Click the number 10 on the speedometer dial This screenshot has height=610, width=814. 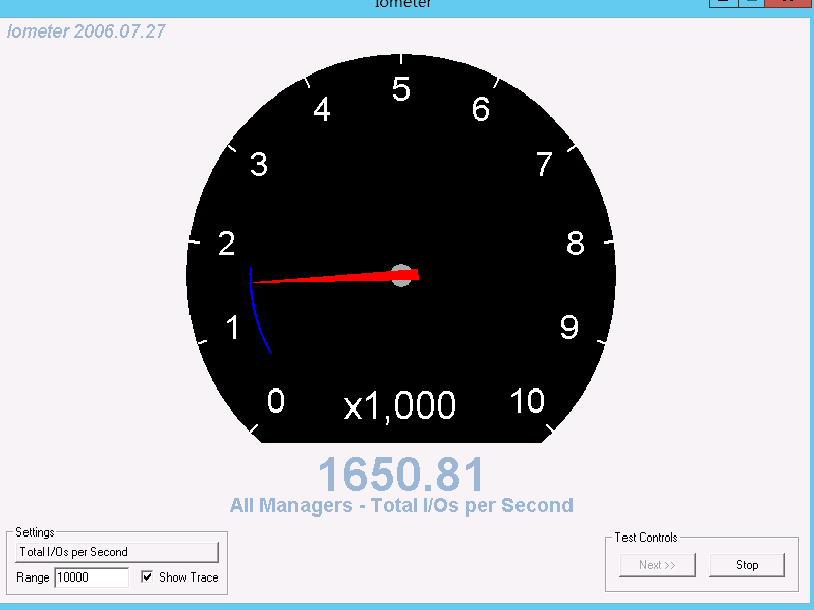(x=527, y=400)
